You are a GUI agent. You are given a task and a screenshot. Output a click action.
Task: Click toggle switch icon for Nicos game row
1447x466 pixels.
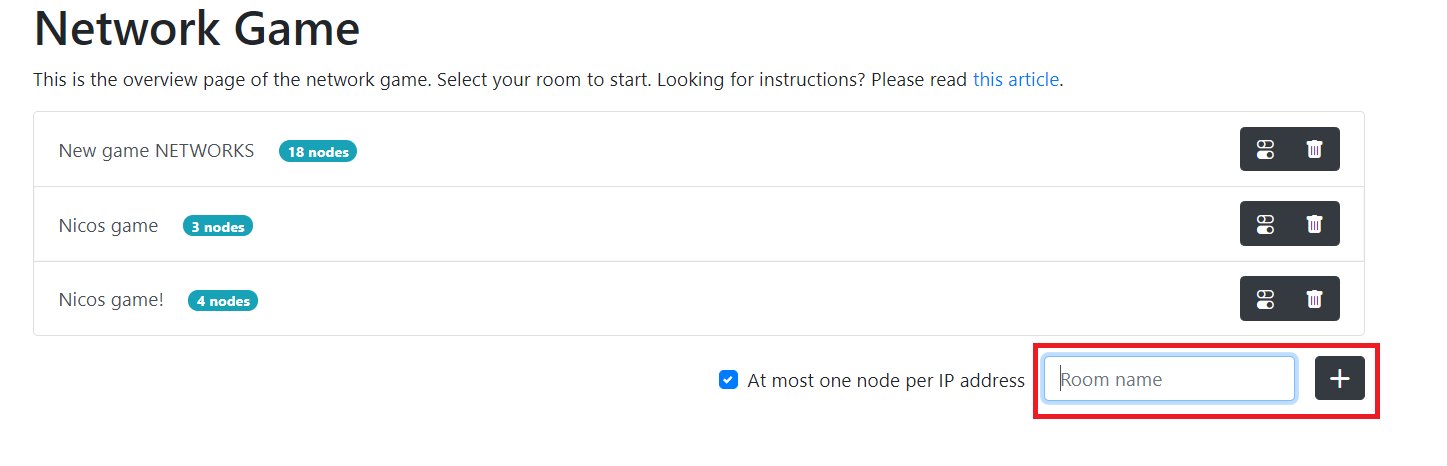(1265, 224)
